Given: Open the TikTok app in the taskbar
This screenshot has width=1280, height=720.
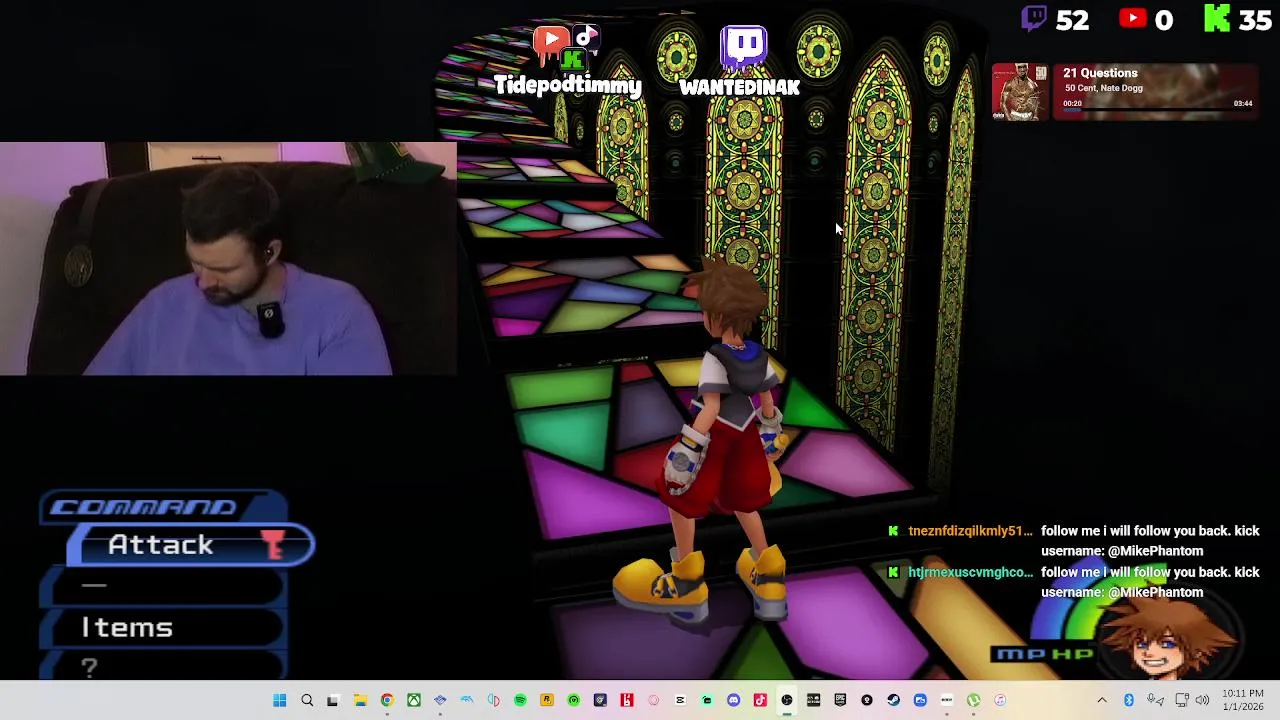Looking at the screenshot, I should (x=760, y=700).
